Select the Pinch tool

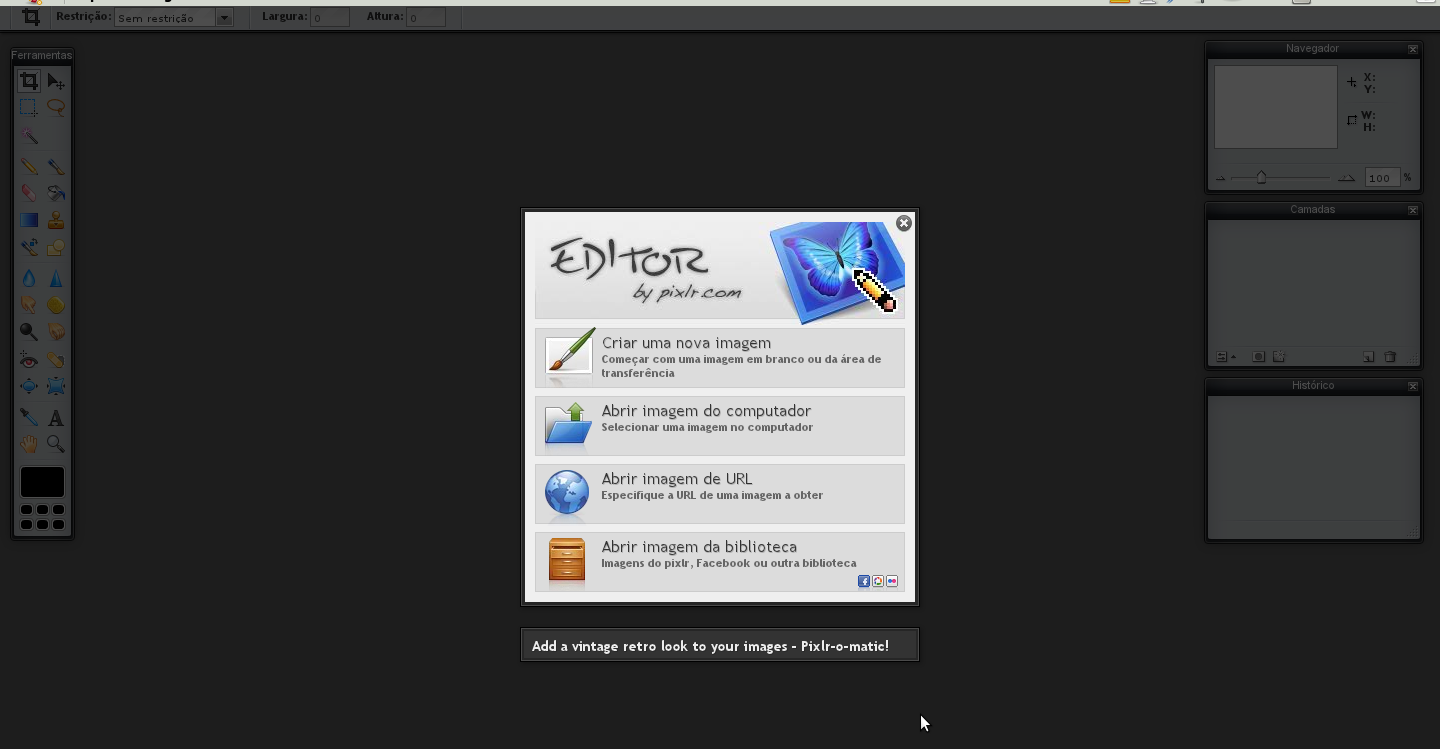pyautogui.click(x=56, y=386)
